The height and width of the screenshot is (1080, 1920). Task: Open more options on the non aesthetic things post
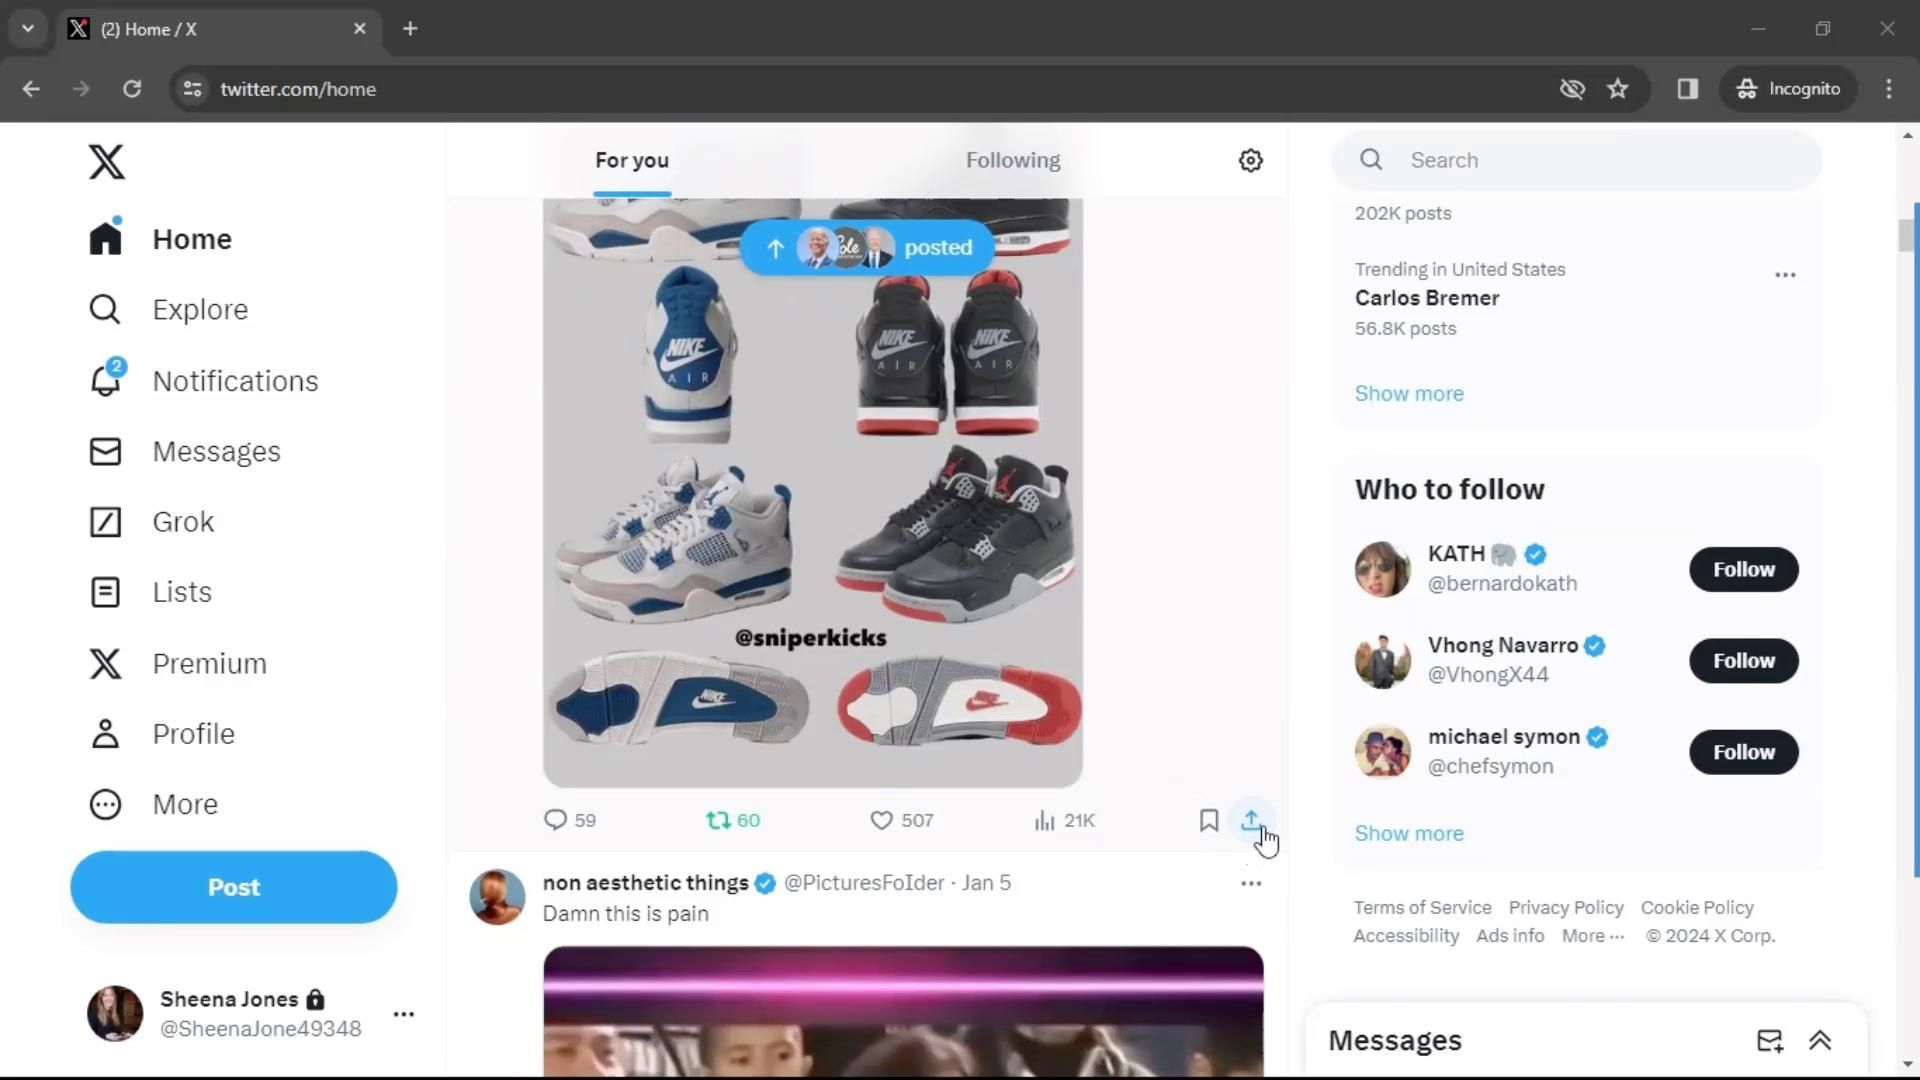tap(1251, 883)
